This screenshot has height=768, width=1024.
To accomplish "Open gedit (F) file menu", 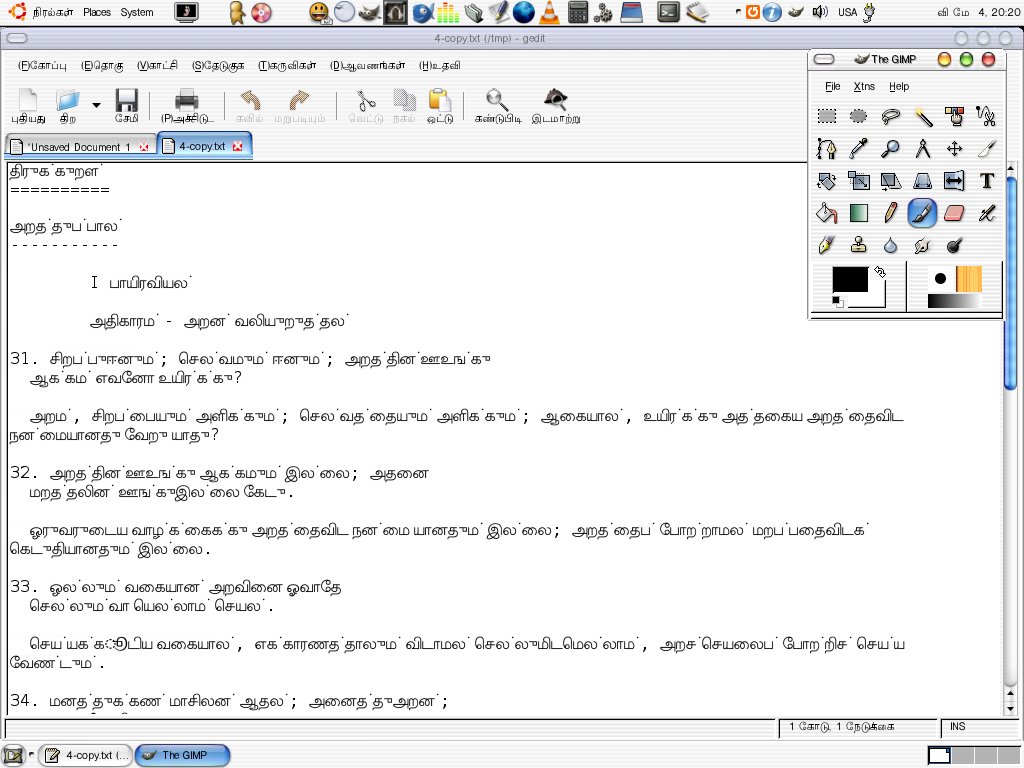I will click(42, 65).
